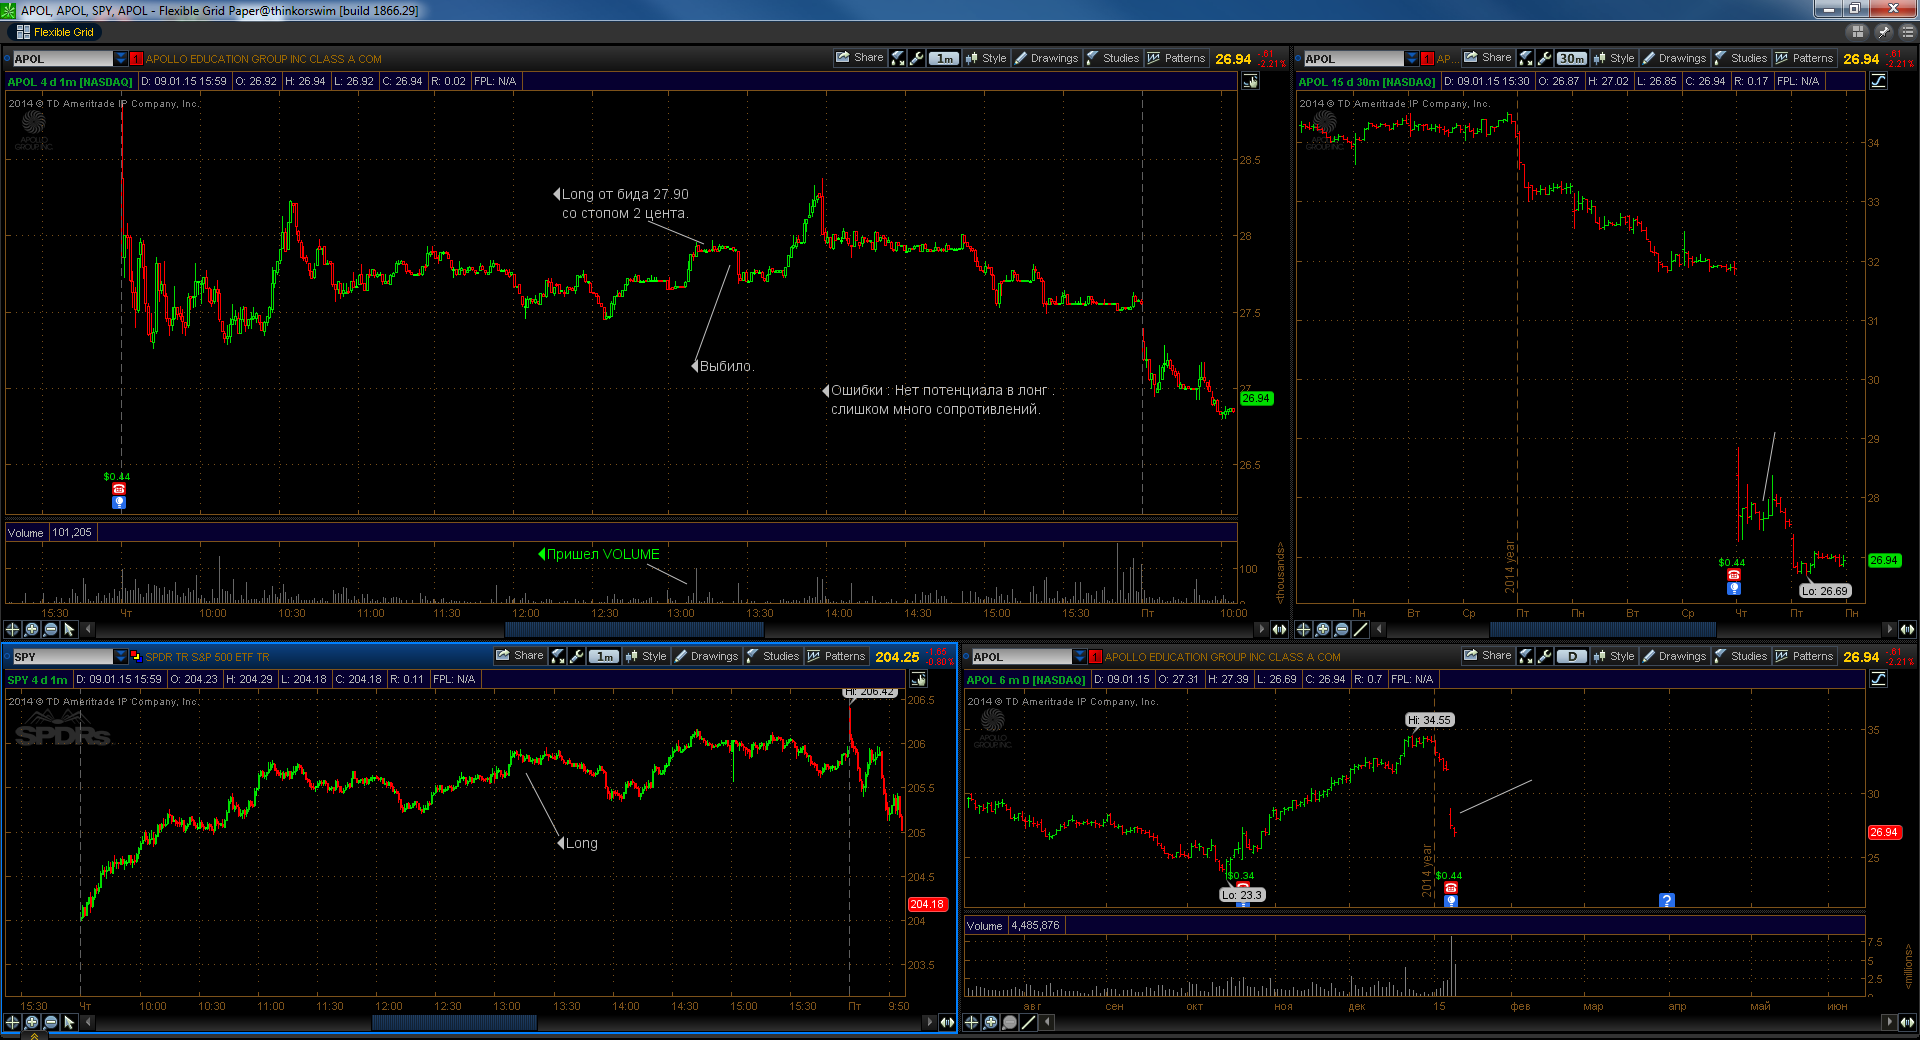Click the fullscreen toggle icon in APOL daily chart
This screenshot has height=1040, width=1920.
1526,656
